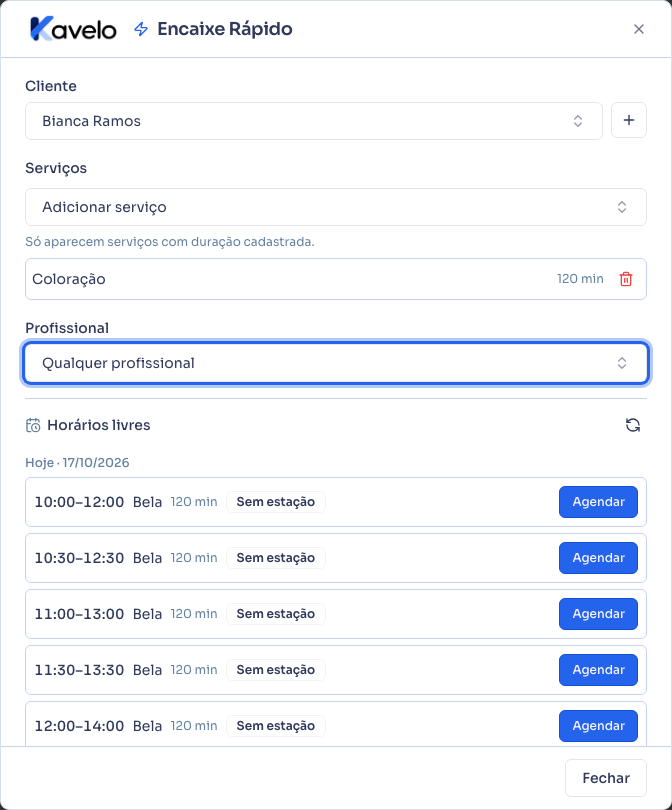Click the Horários livres heading
This screenshot has height=810, width=672.
[x=99, y=425]
